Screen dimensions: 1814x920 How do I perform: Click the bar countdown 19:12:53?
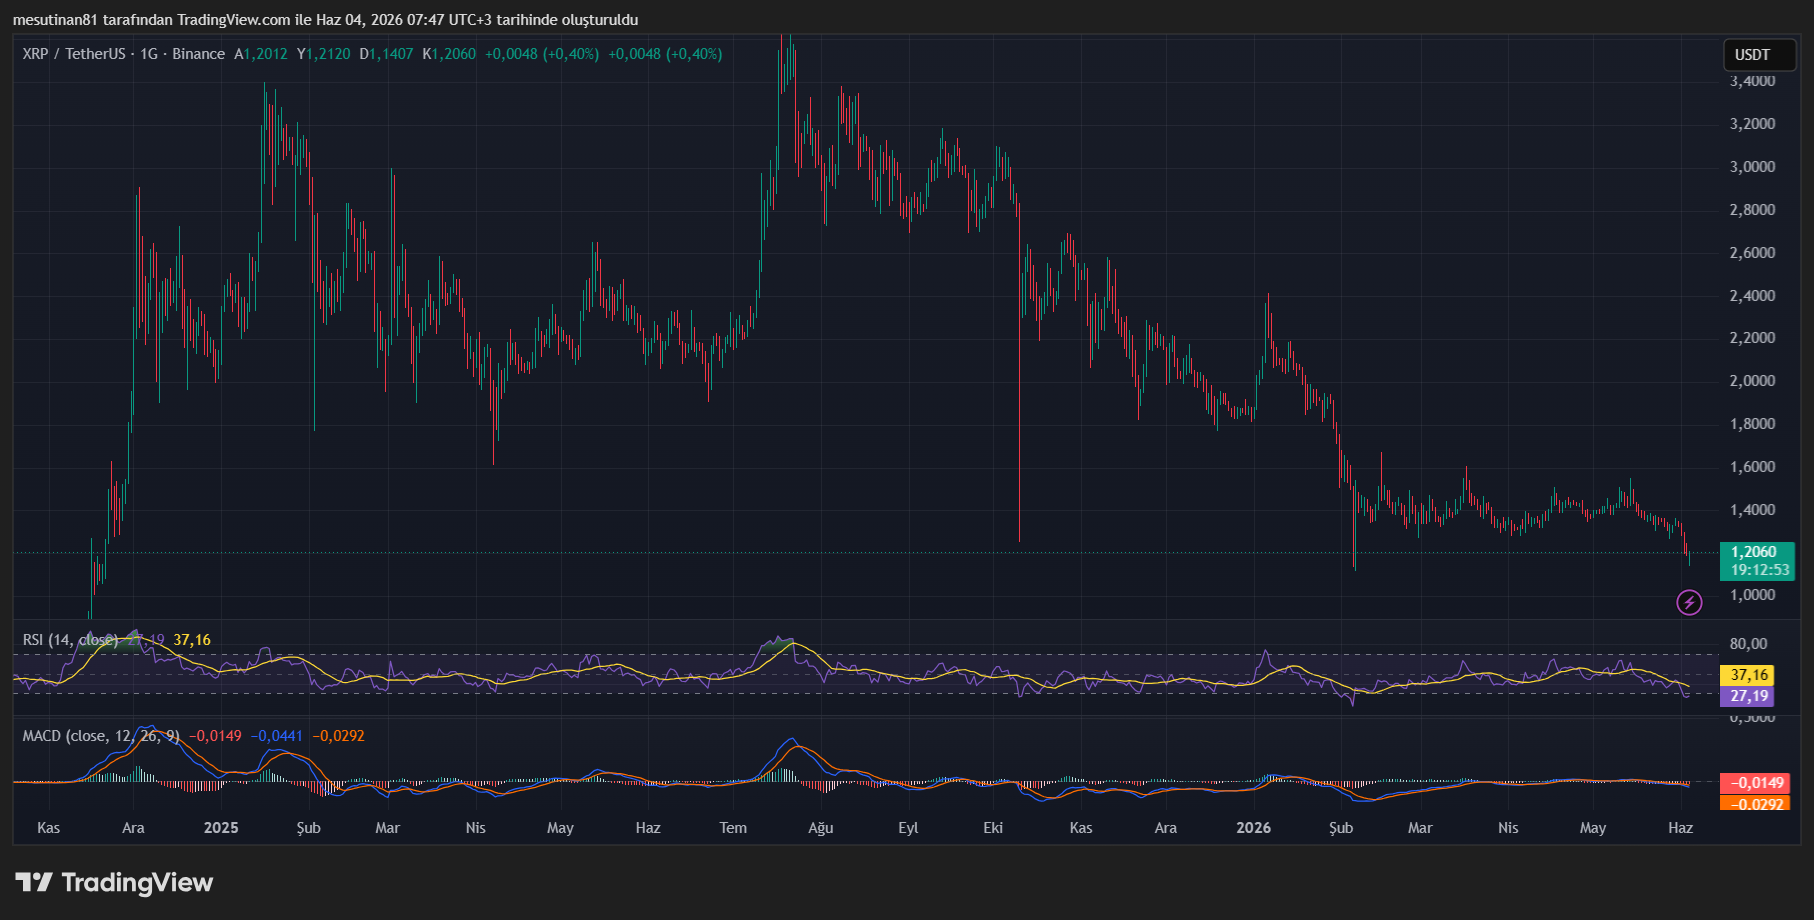1757,570
